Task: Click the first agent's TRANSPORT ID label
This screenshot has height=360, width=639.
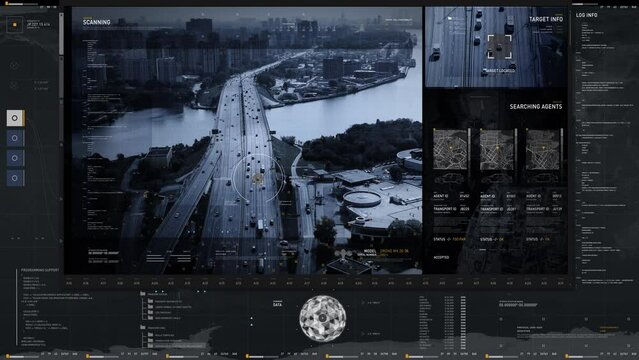Action: 445,209
